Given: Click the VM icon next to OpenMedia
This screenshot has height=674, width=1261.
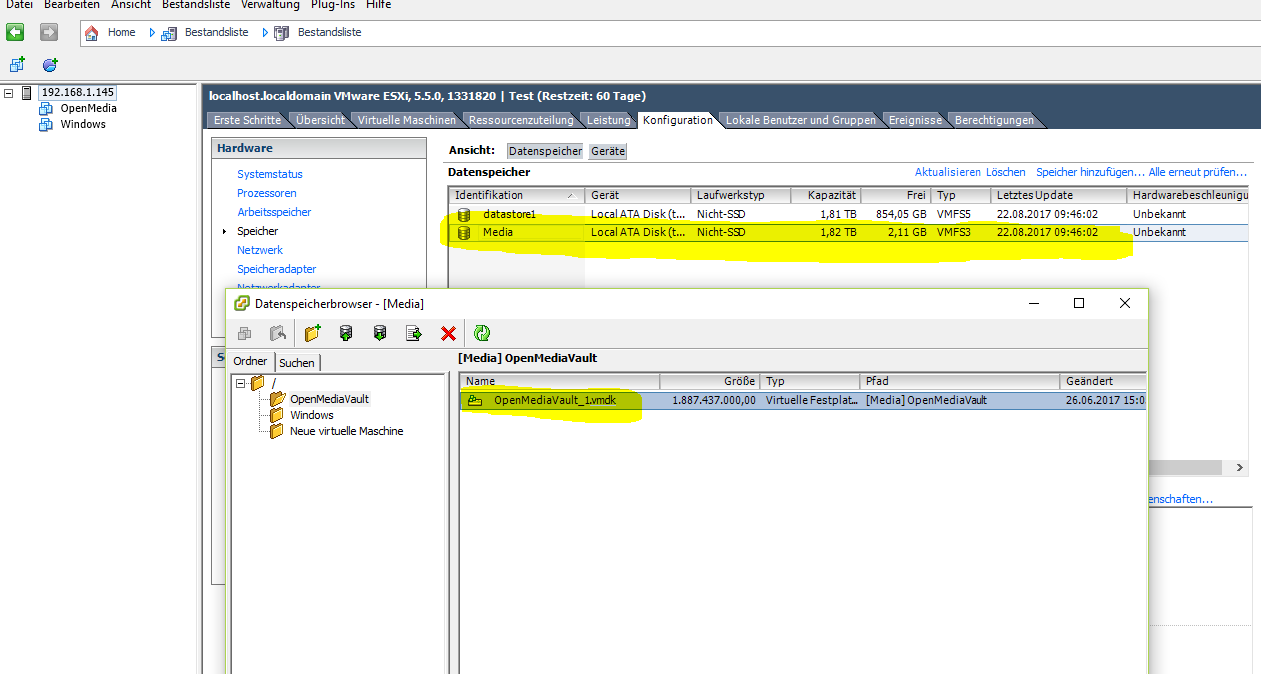Looking at the screenshot, I should (46, 109).
